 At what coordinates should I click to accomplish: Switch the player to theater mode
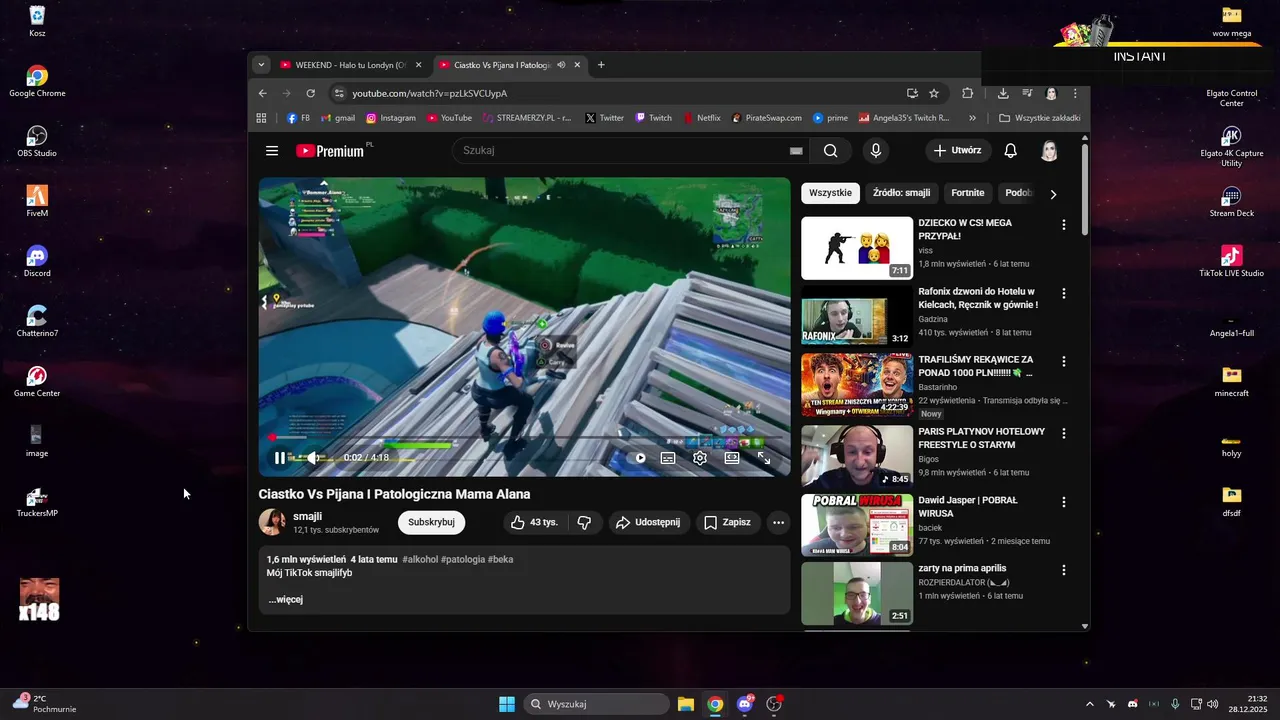point(732,458)
